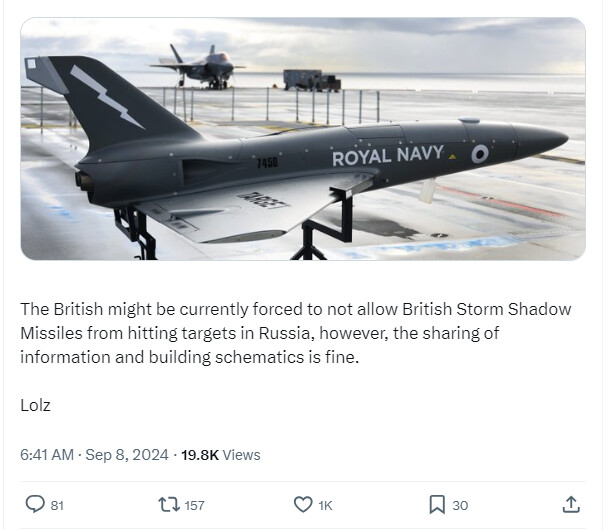Open the Royal Navy drone photo
Image resolution: width=603 pixels, height=530 pixels.
coord(303,139)
